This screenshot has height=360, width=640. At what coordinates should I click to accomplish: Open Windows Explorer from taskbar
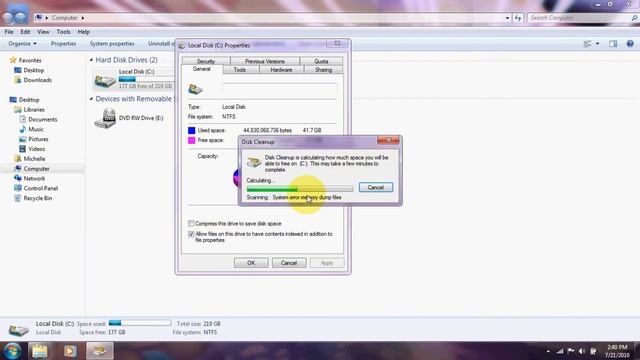coord(40,351)
